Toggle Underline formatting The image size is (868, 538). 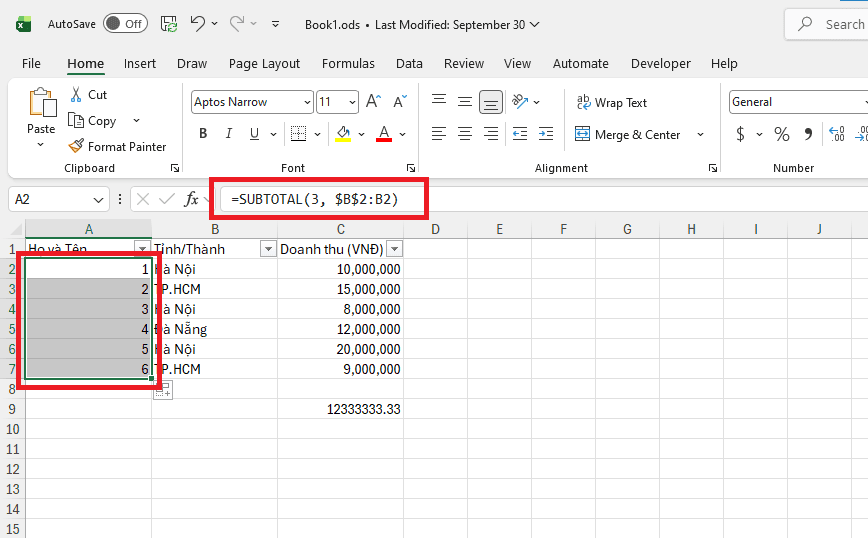(x=254, y=133)
